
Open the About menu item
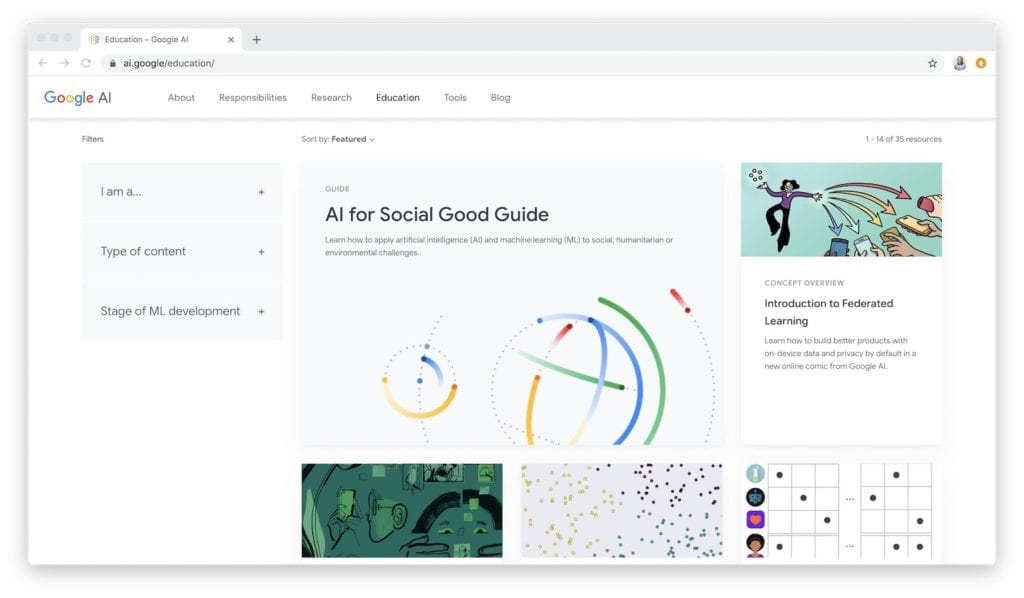[x=181, y=98]
